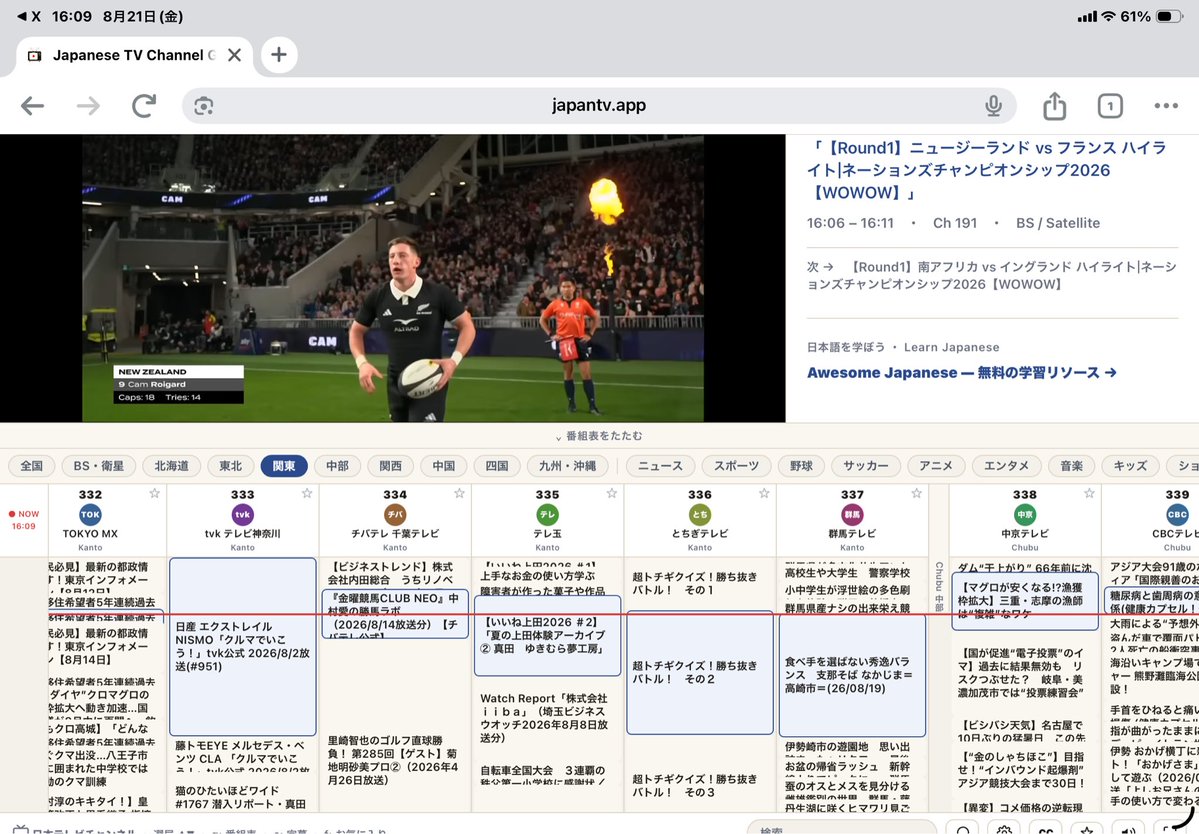Filter by サッカー genre
Screen dimensions: 1199x834
(866, 466)
